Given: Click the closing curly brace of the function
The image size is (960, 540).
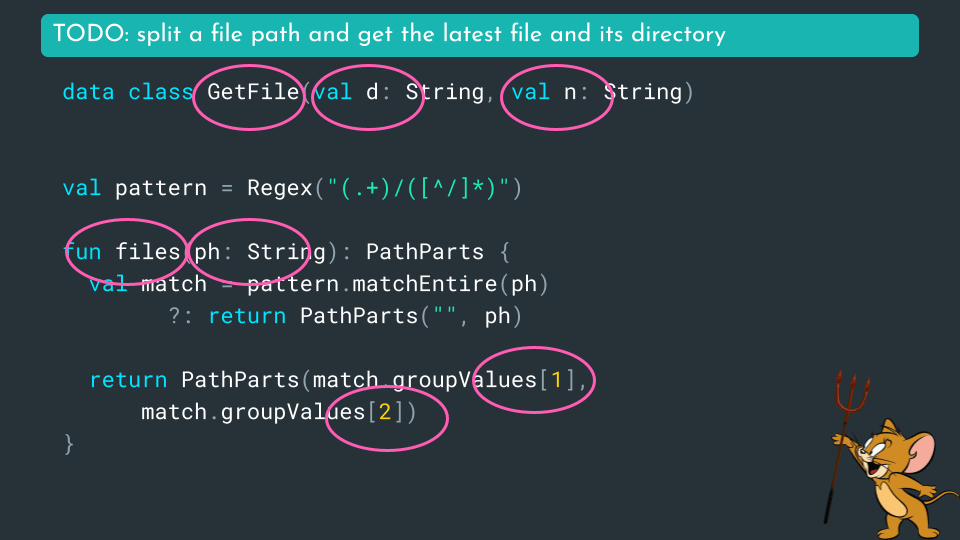Looking at the screenshot, I should [68, 442].
